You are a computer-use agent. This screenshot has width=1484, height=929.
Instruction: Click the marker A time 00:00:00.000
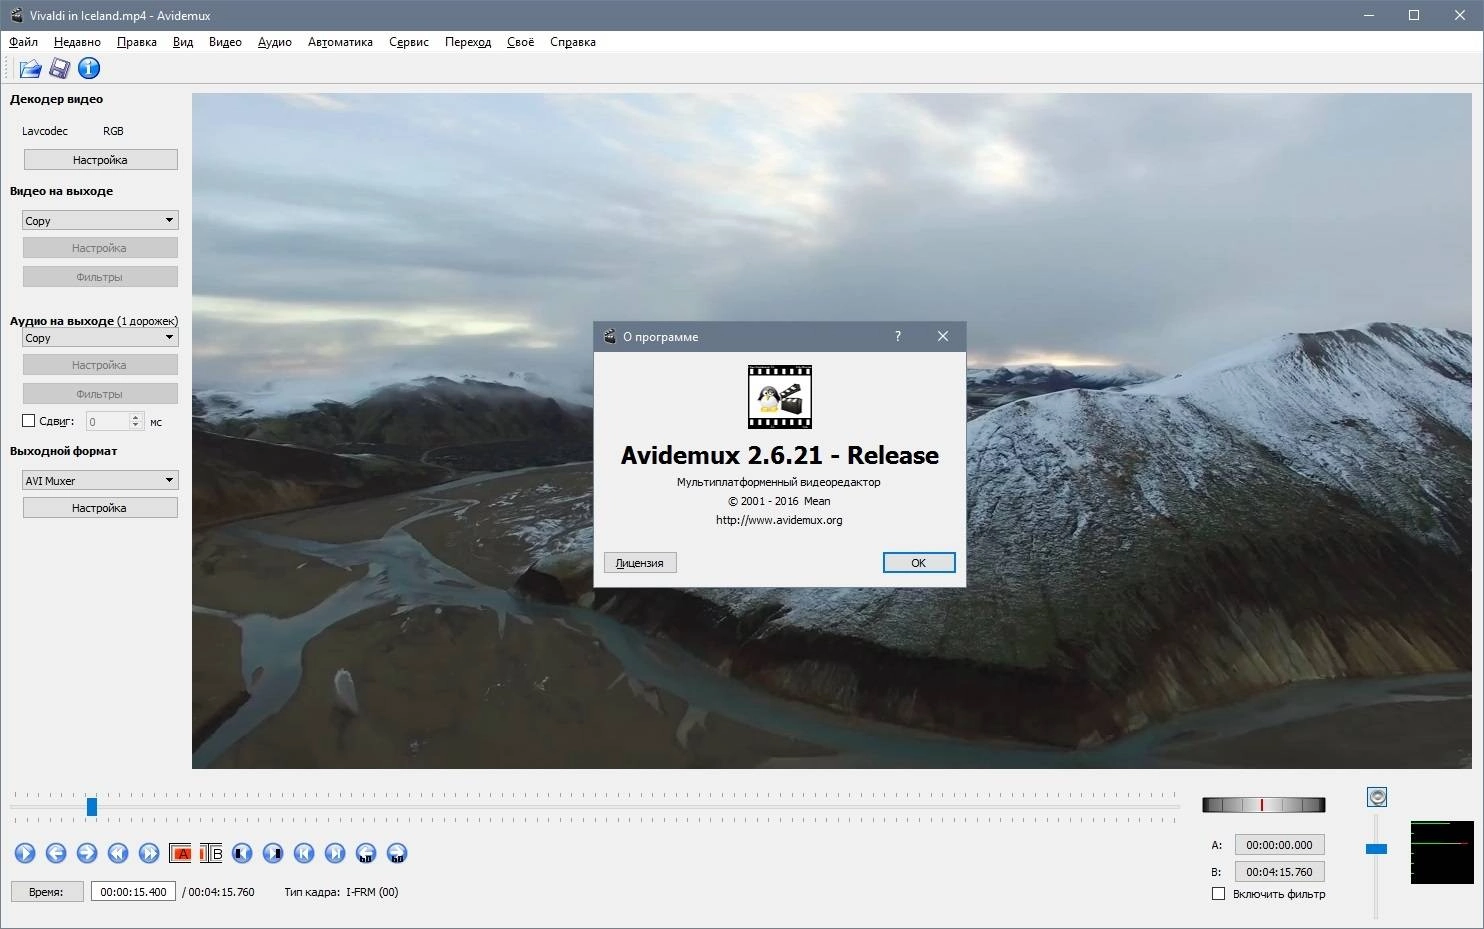click(1279, 845)
